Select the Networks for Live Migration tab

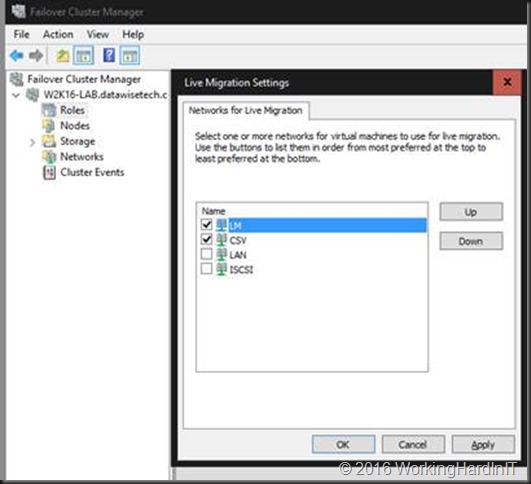click(x=246, y=110)
